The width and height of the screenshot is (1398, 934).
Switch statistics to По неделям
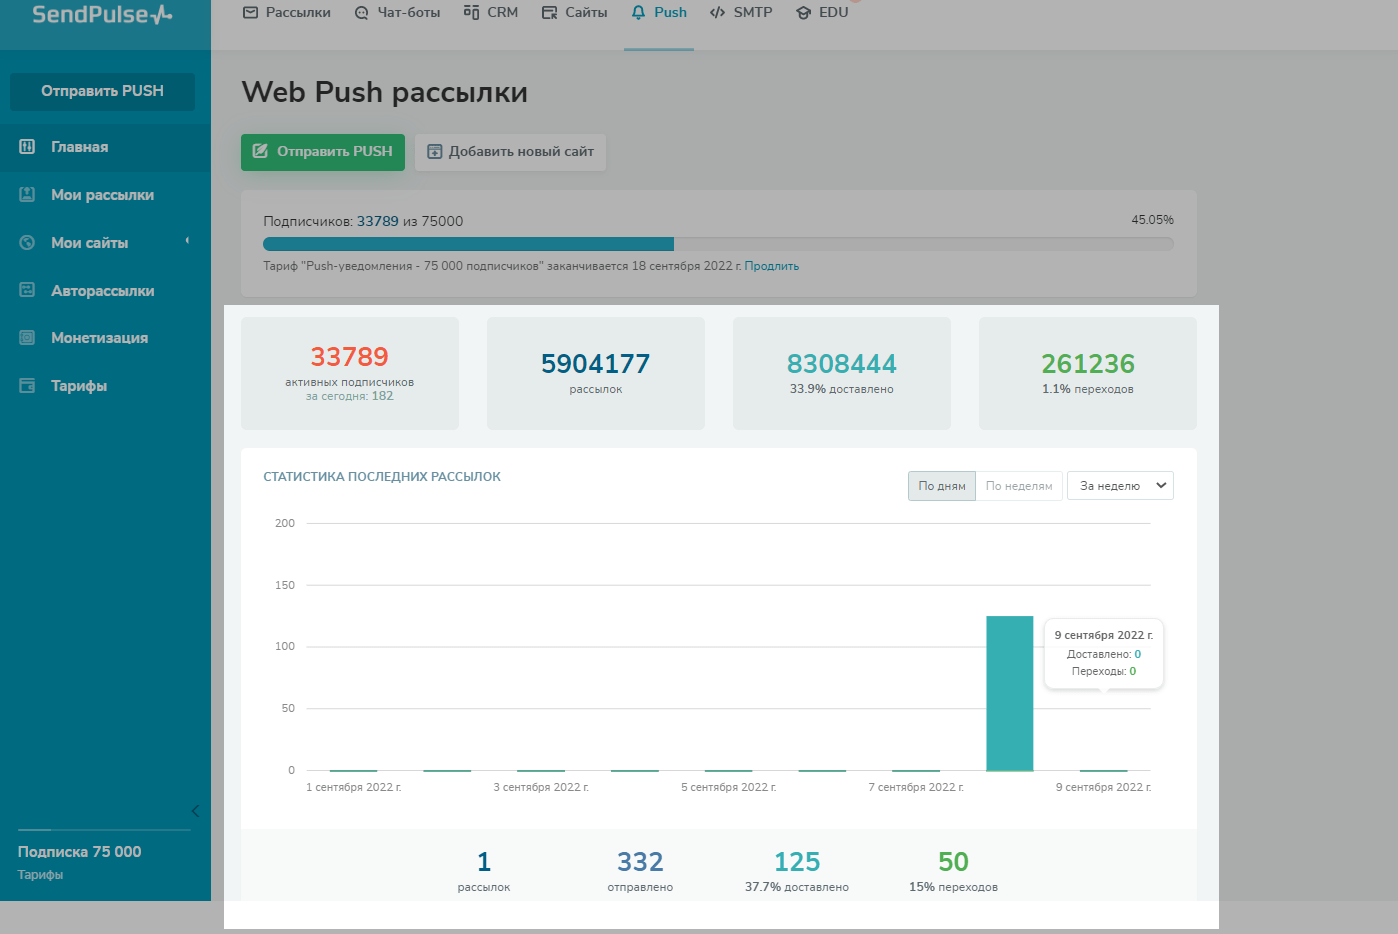point(1019,486)
